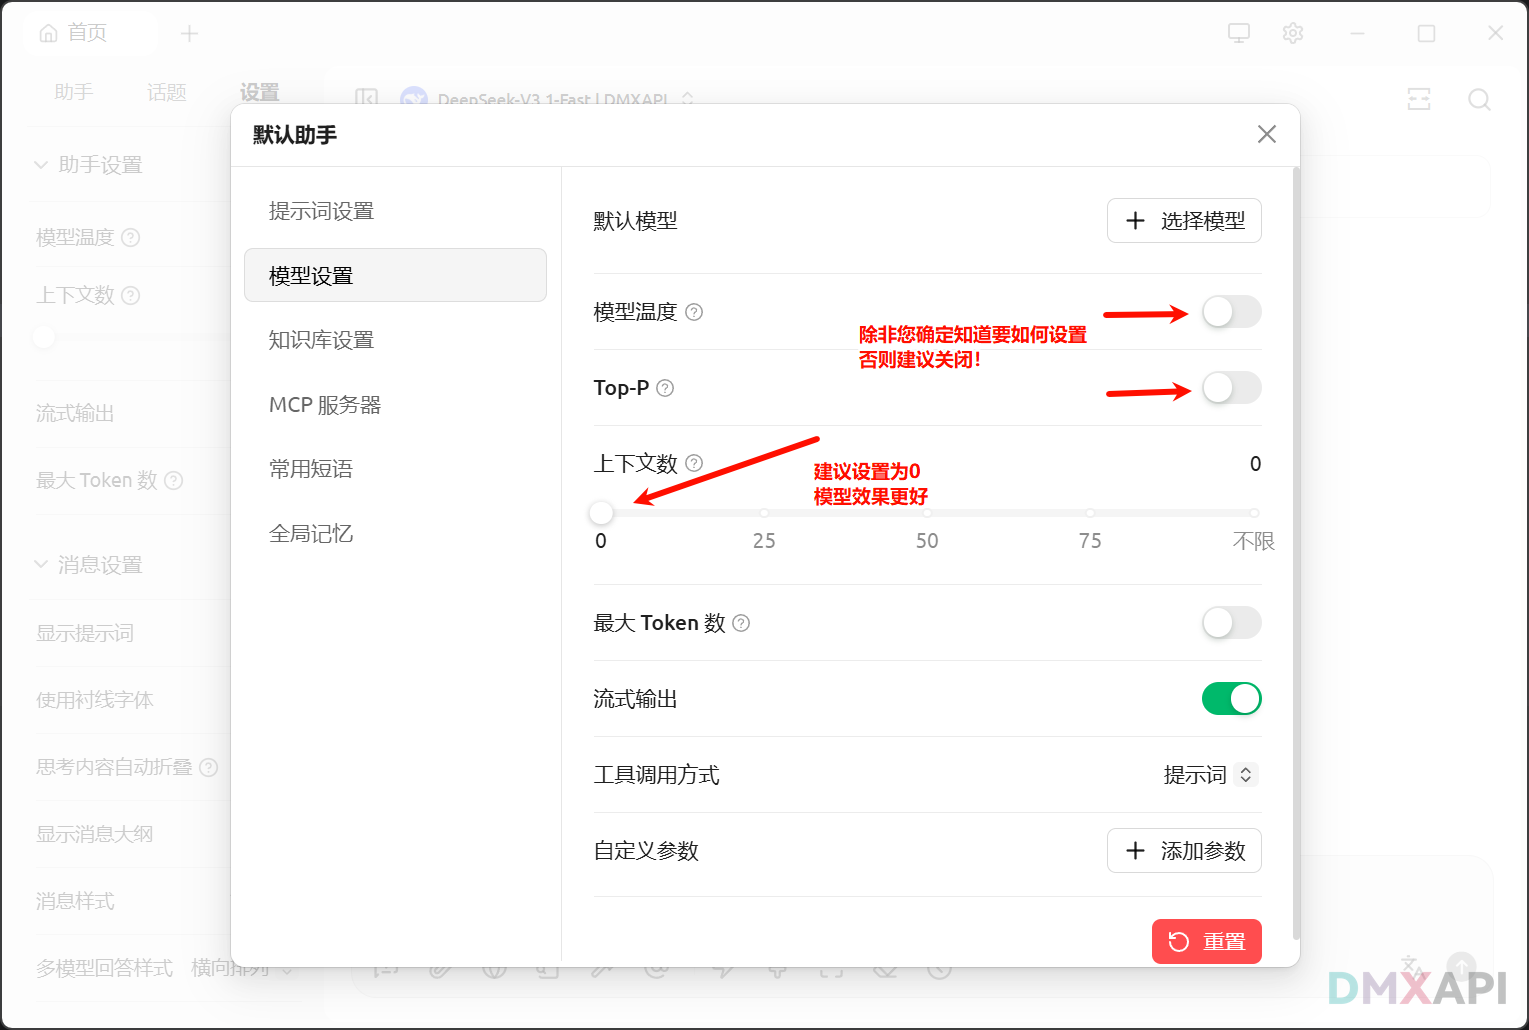This screenshot has height=1030, width=1529.
Task: Open the 工具调用方式 dropdown
Action: click(x=1211, y=775)
